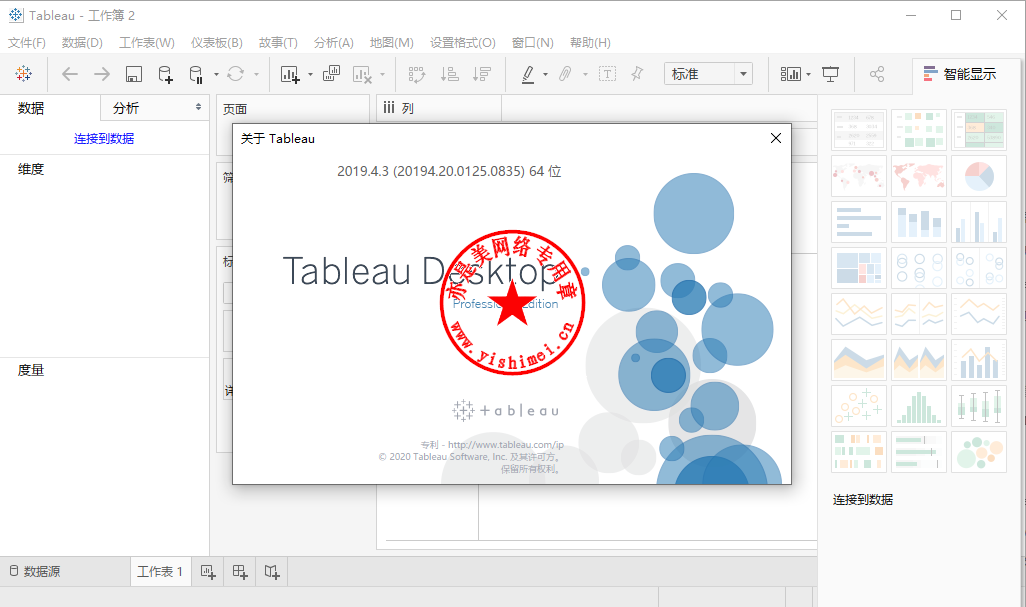Pick scatter plot thumbnail in Show Me
This screenshot has height=607, width=1026.
[858, 406]
